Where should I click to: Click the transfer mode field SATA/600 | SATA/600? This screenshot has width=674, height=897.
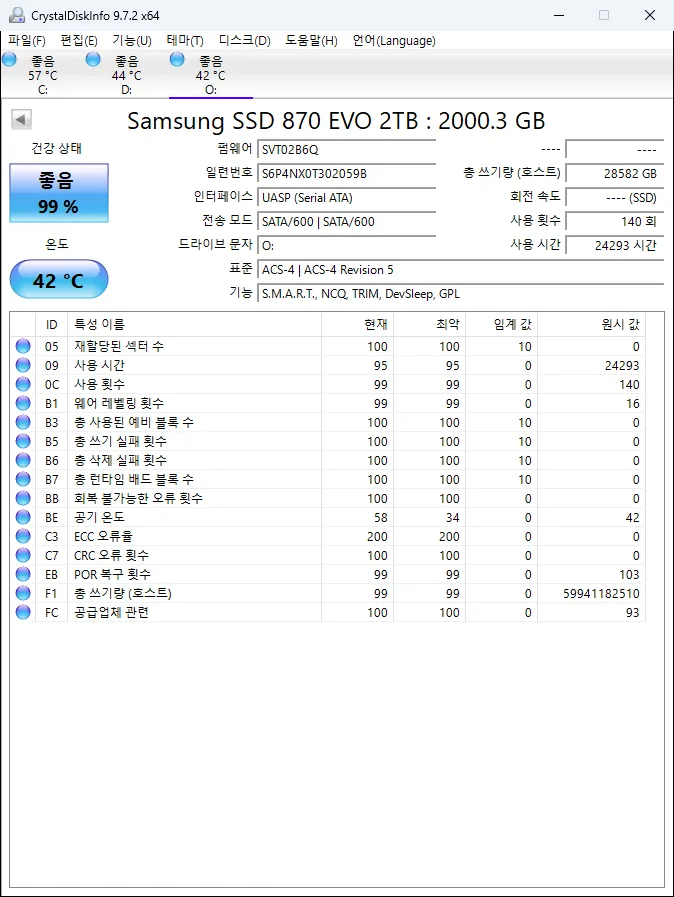[347, 221]
